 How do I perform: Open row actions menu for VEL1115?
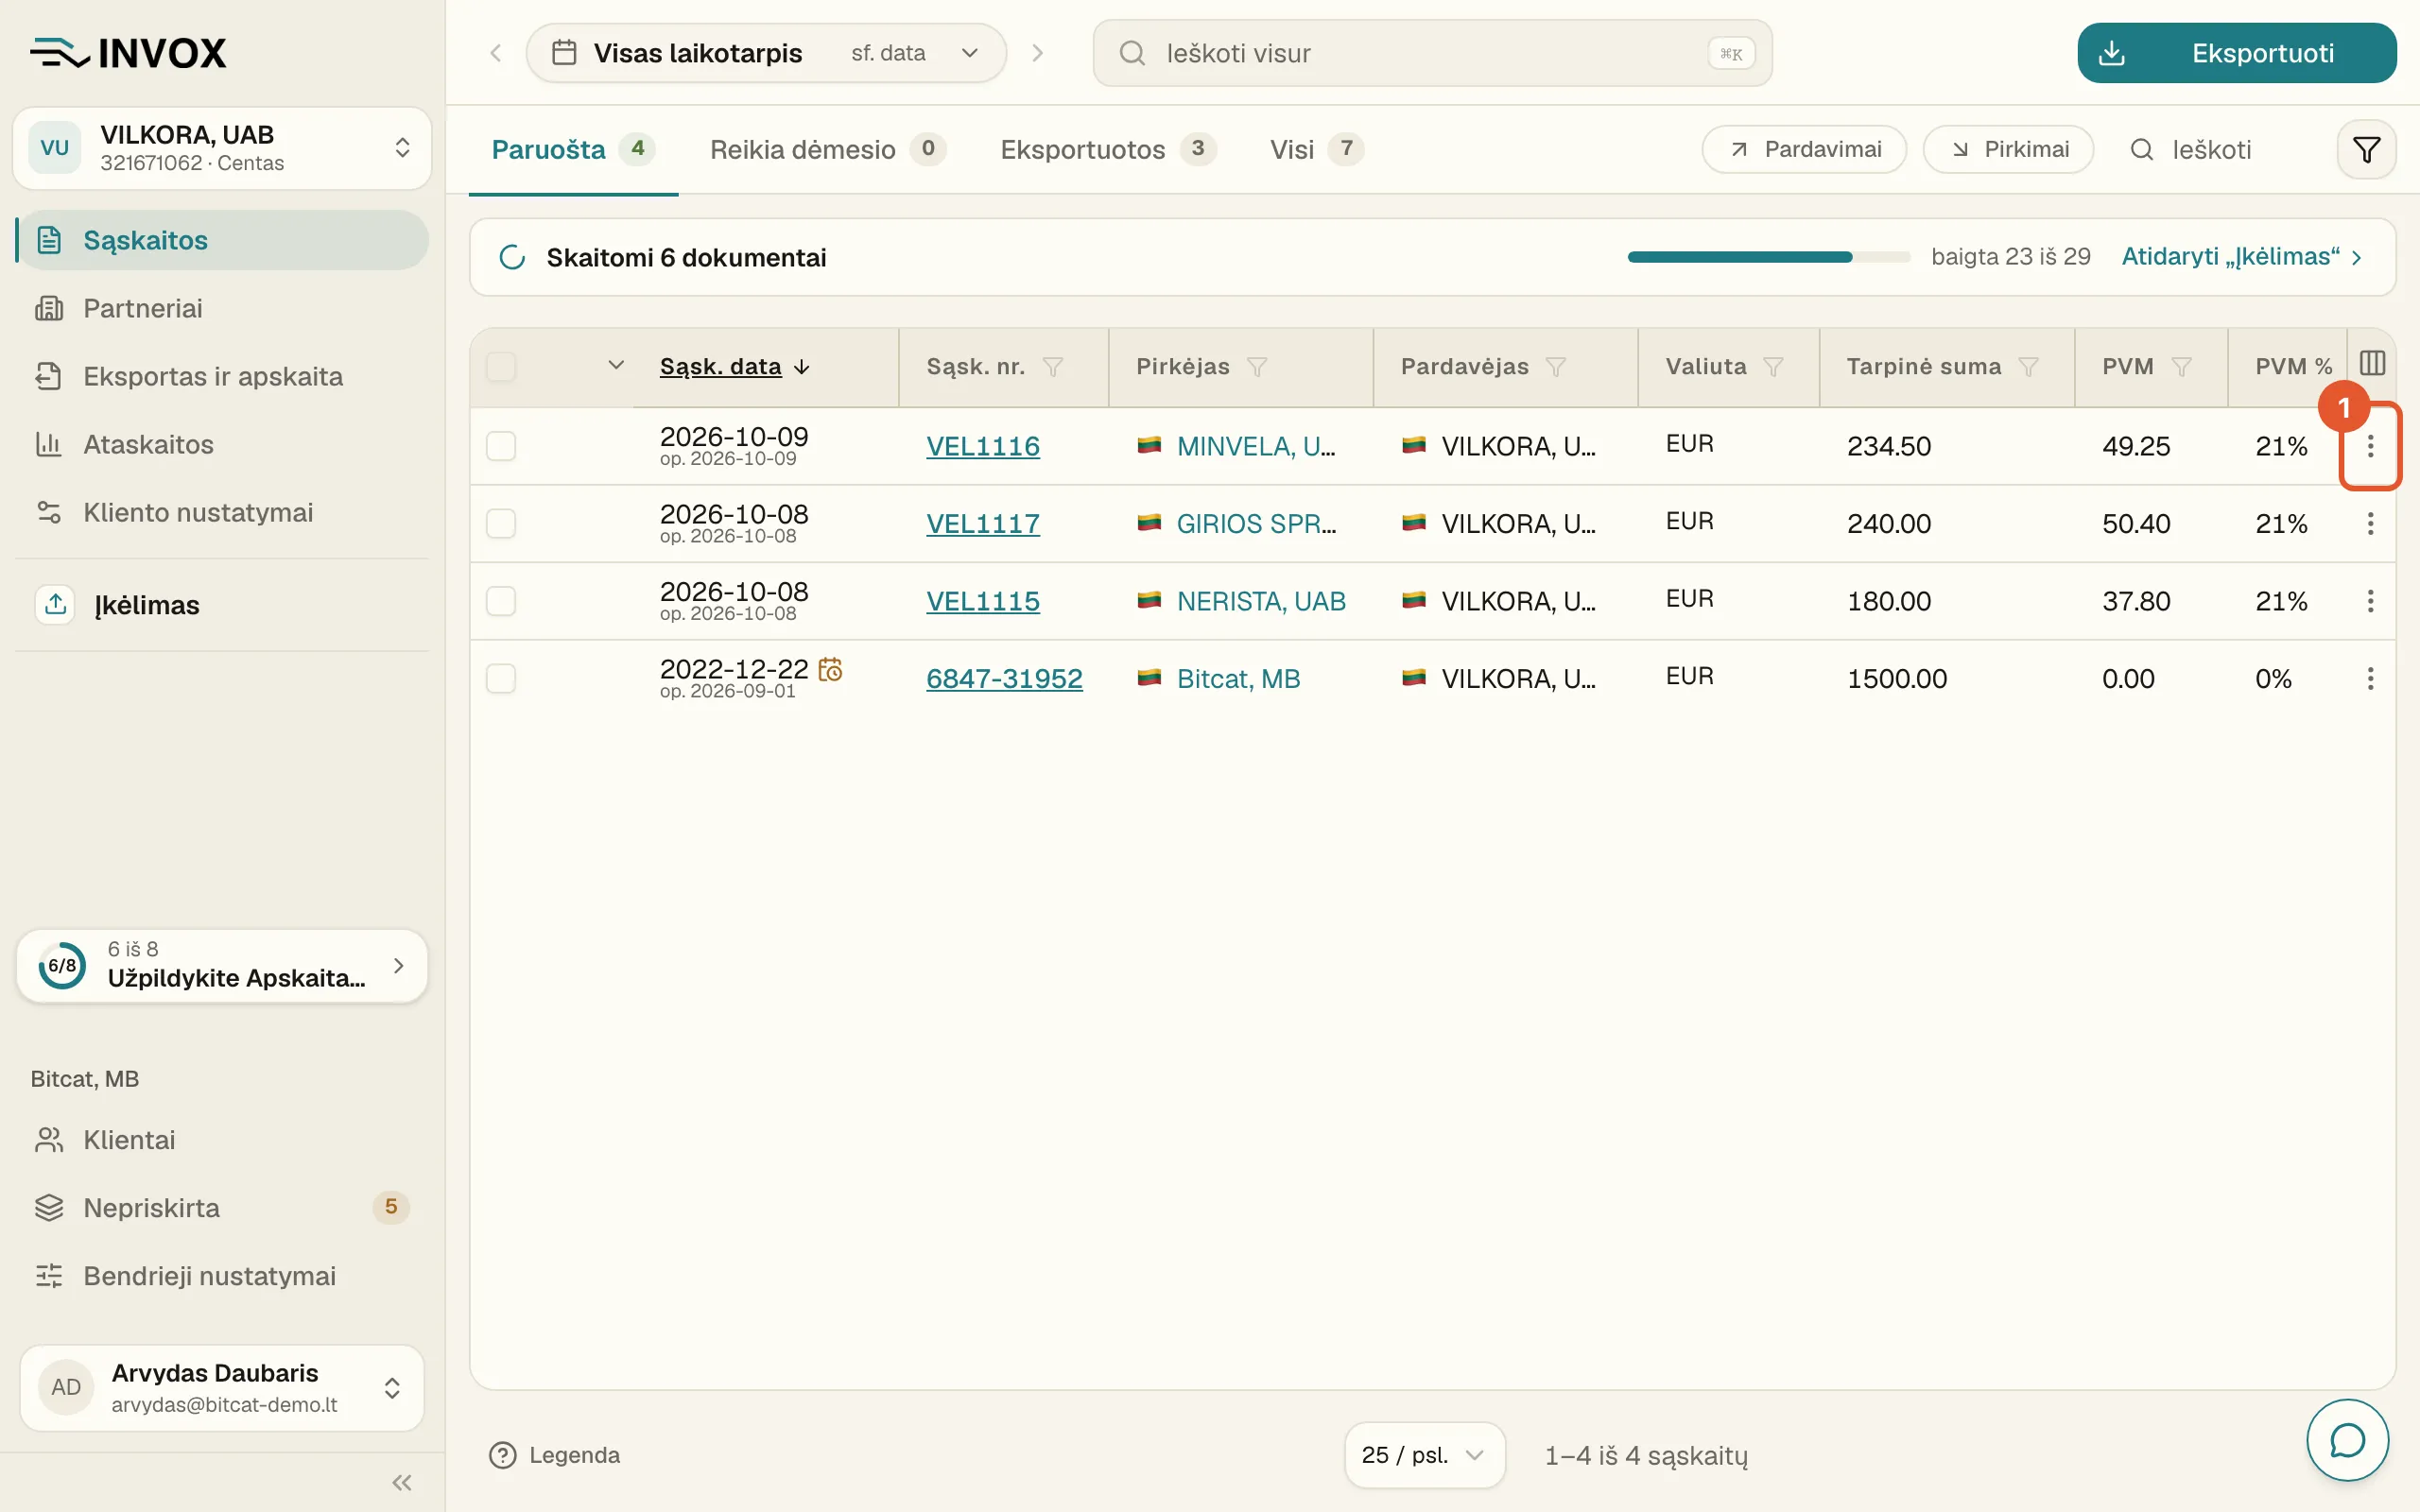2370,601
